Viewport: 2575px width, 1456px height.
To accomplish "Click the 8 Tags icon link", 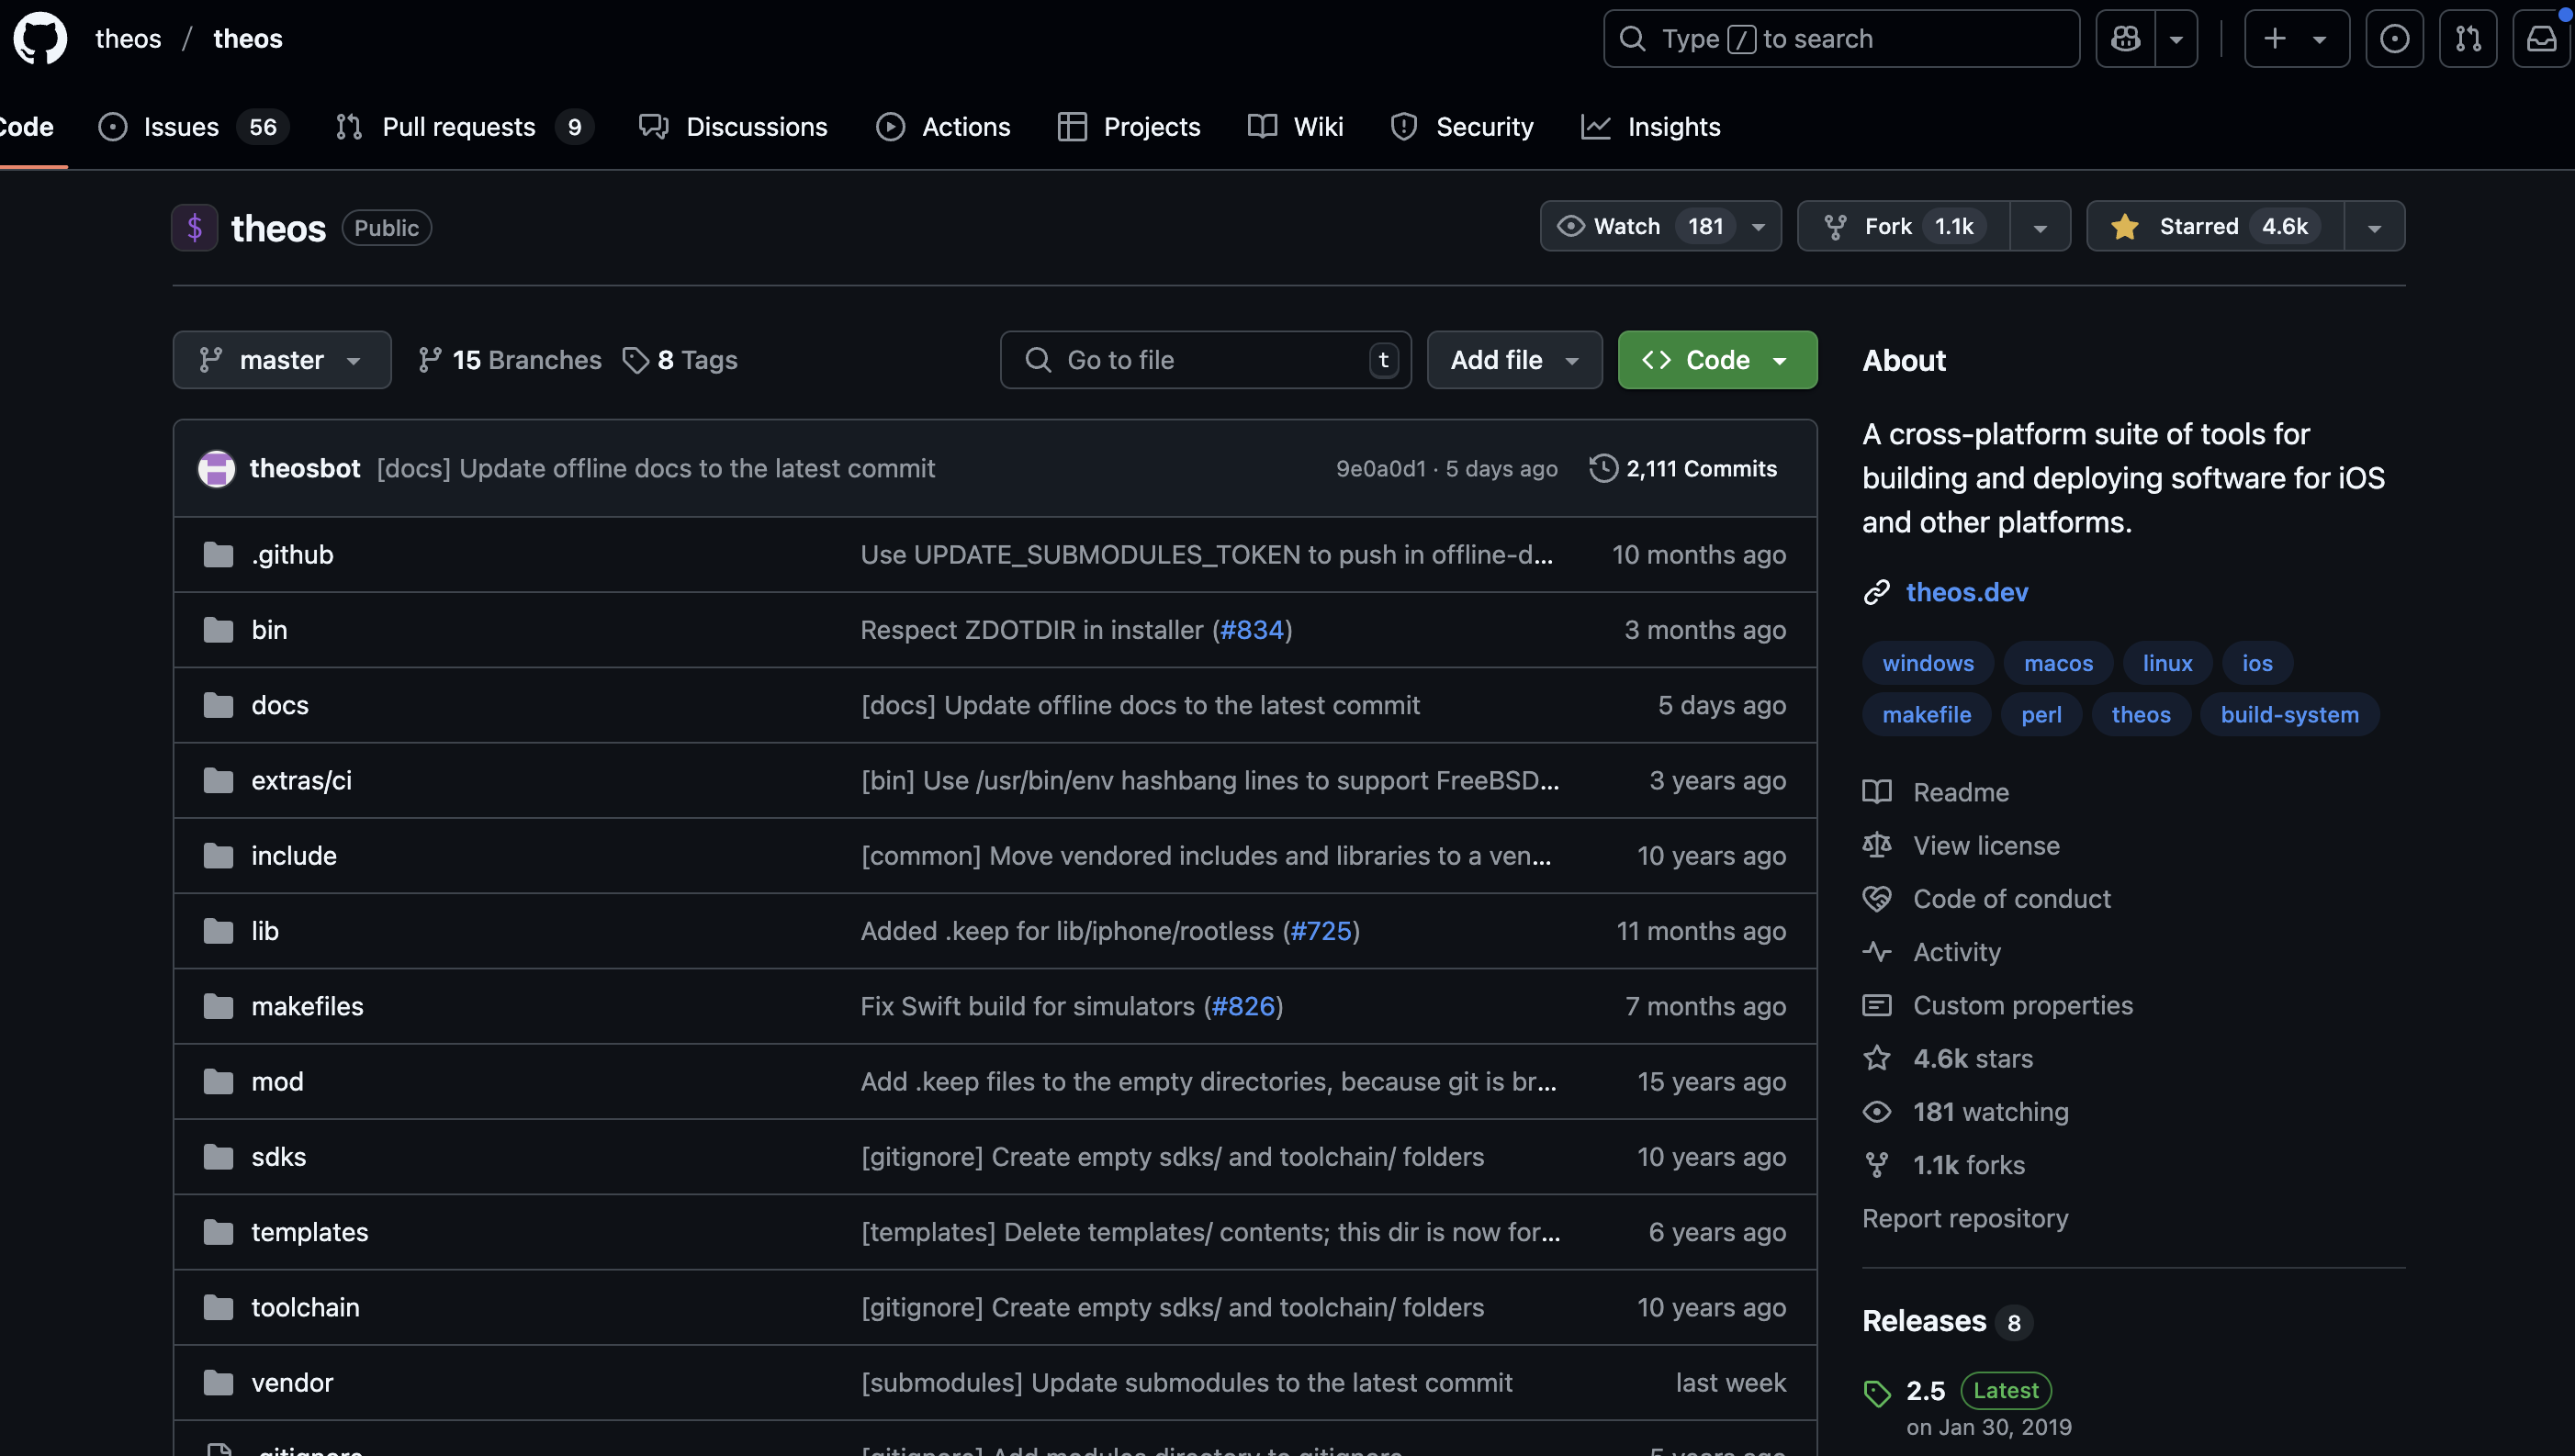I will pos(679,360).
